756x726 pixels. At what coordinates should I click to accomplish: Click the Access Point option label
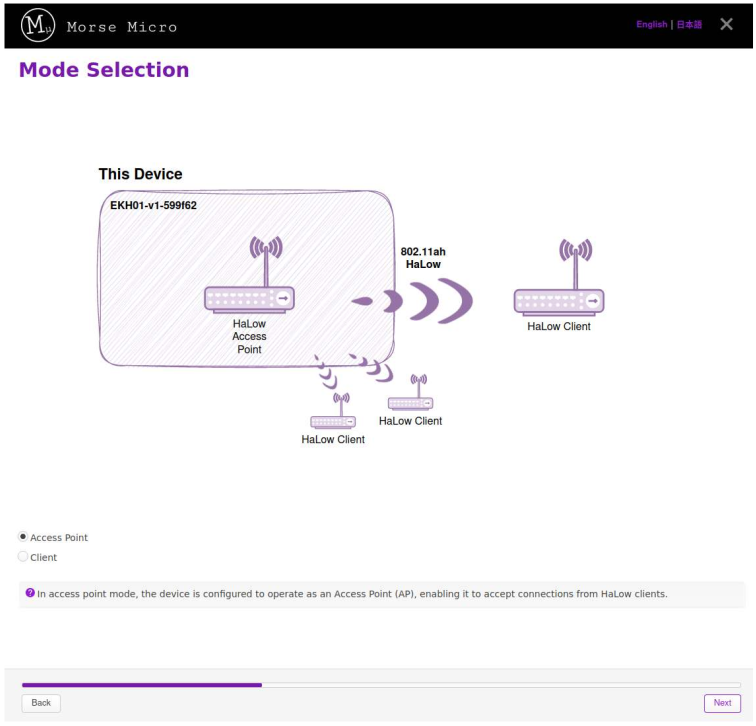coord(59,538)
